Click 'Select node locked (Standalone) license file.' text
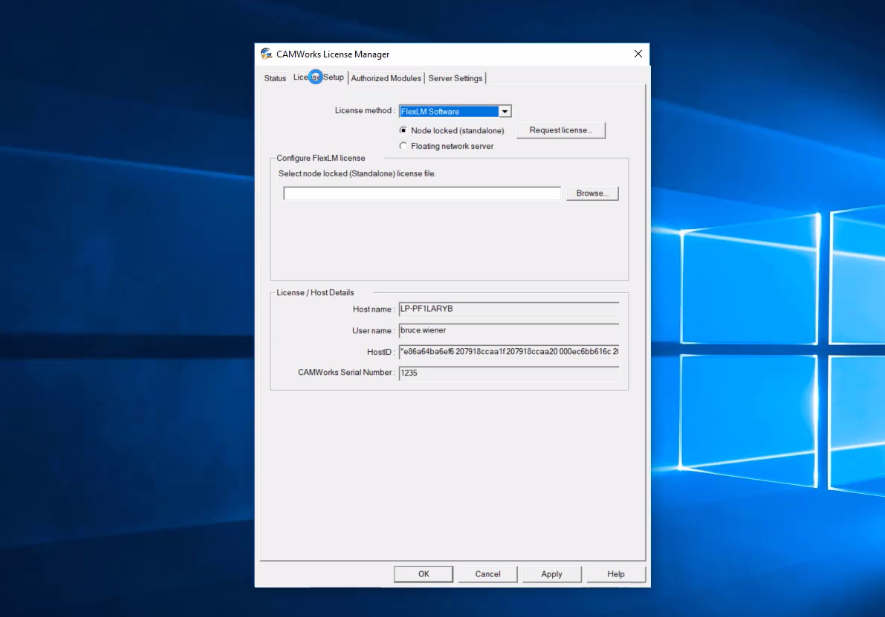Viewport: 885px width, 617px height. coord(357,174)
